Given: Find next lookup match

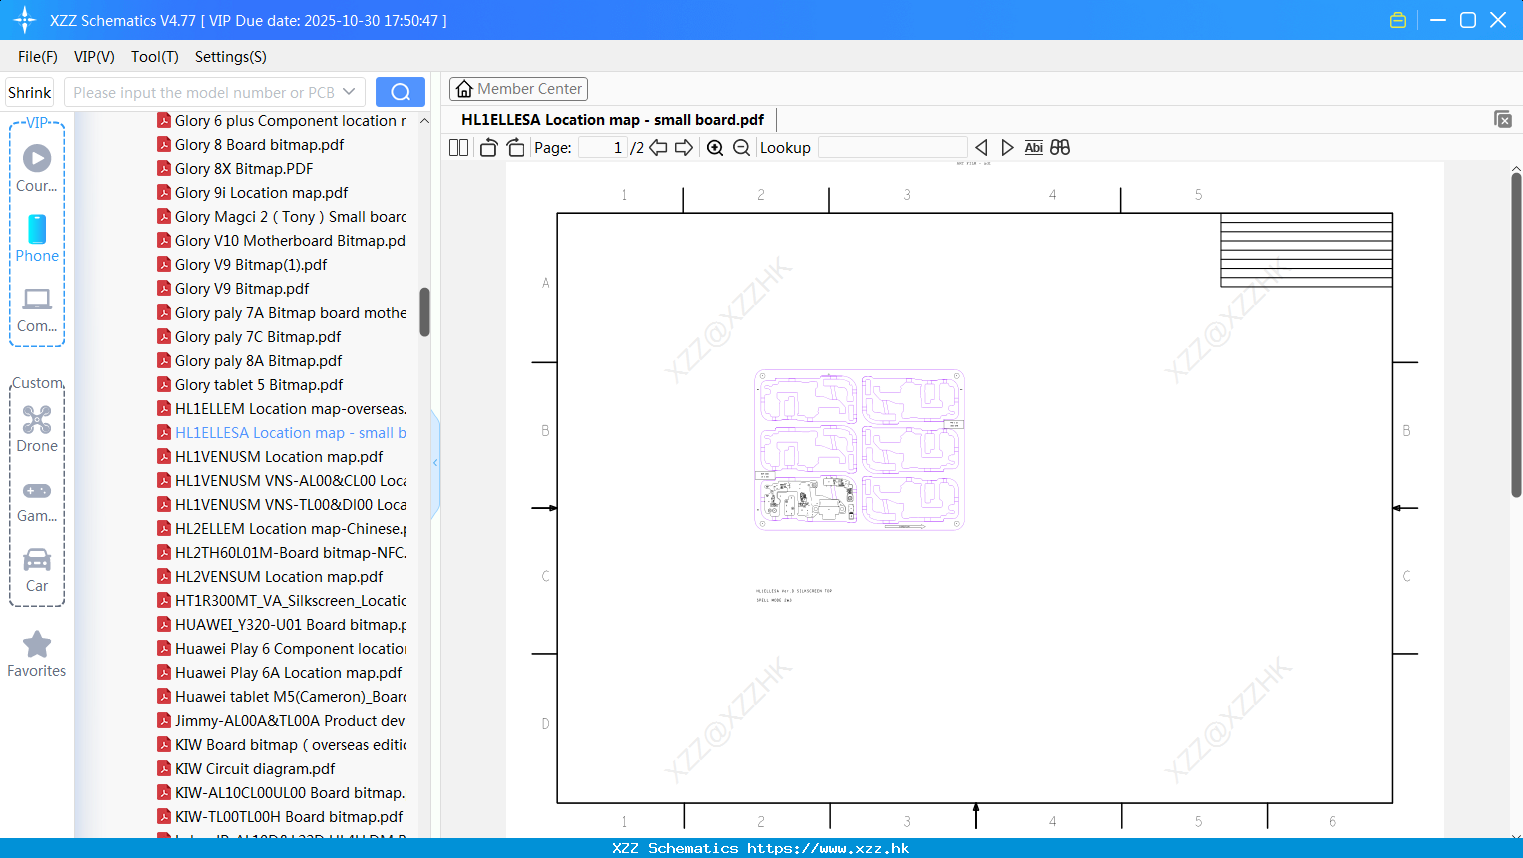Looking at the screenshot, I should pyautogui.click(x=1007, y=148).
